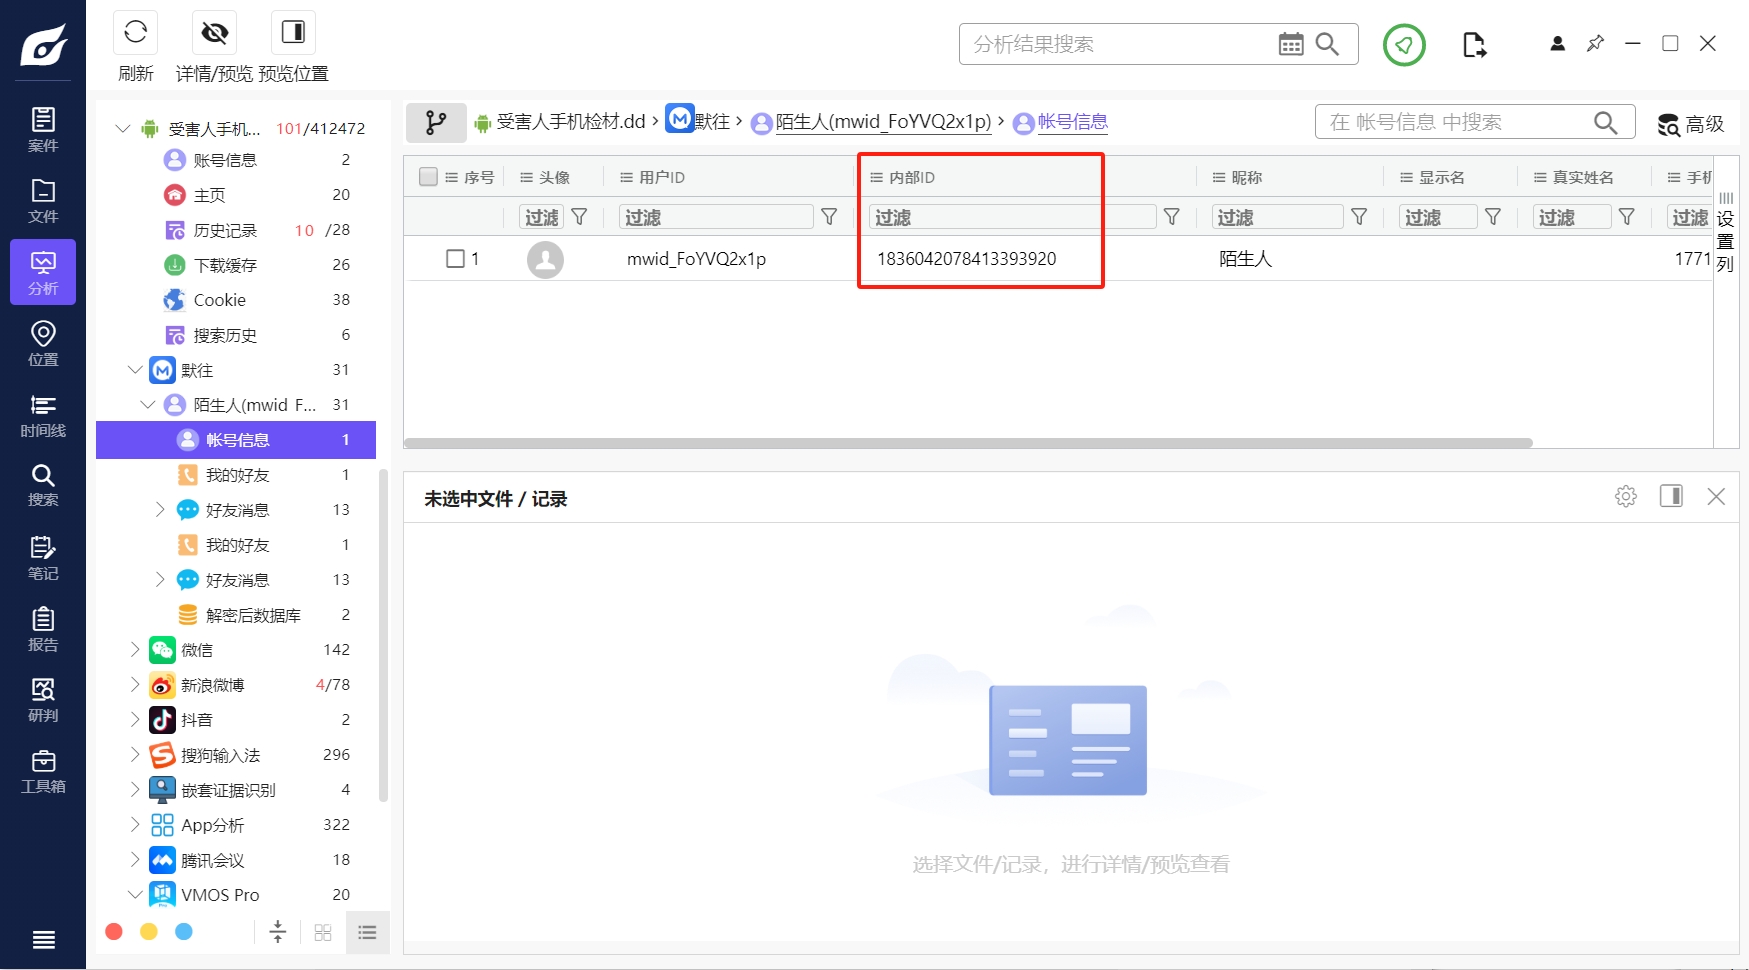Click the 显示名 column header
This screenshot has width=1749, height=970.
[1441, 177]
